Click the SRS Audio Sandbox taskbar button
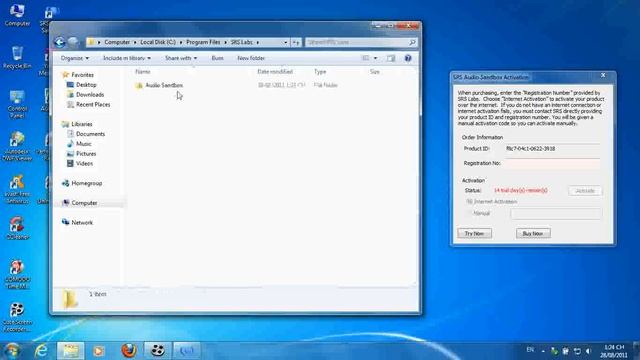640x360 pixels. pyautogui.click(x=187, y=350)
